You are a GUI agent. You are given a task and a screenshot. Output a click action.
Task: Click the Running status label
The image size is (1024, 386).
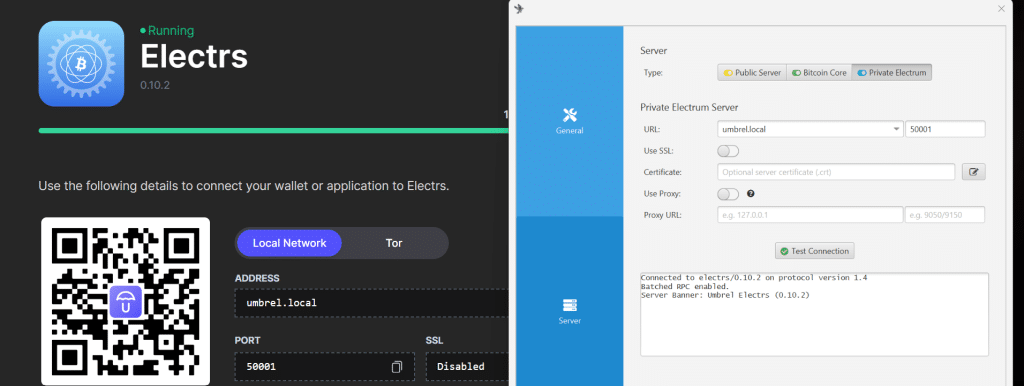click(x=167, y=30)
